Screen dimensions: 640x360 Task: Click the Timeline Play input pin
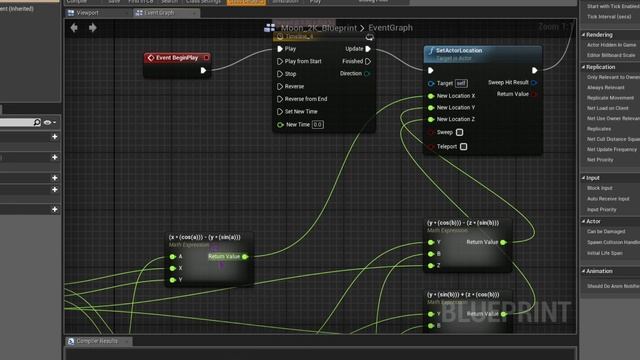tap(280, 49)
